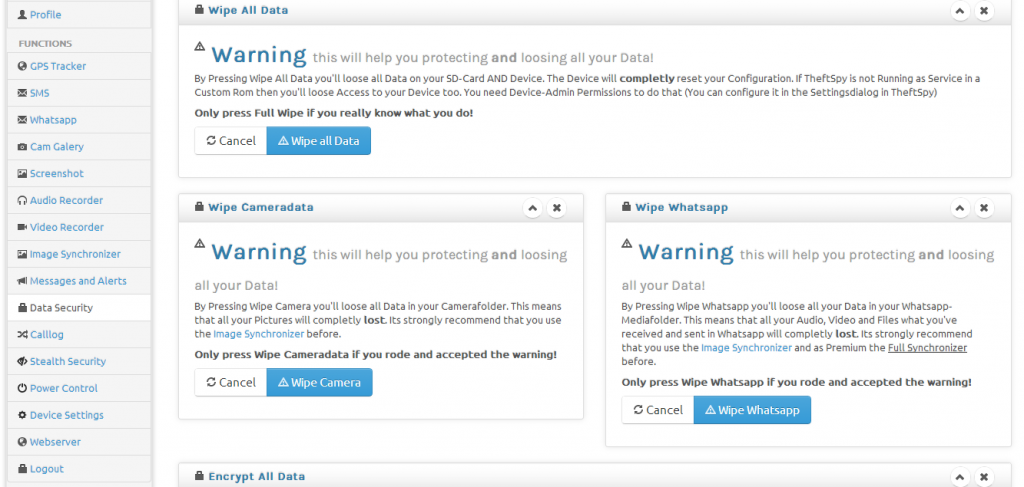Image resolution: width=1024 pixels, height=487 pixels.
Task: Select Screenshot in the sidebar
Action: 79,173
